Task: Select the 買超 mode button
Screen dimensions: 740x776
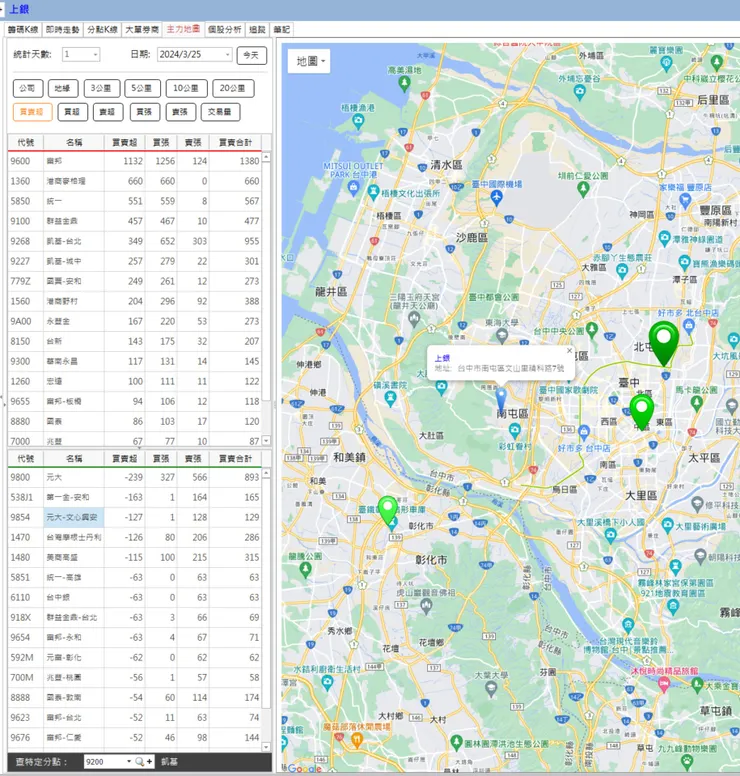Action: tap(72, 112)
